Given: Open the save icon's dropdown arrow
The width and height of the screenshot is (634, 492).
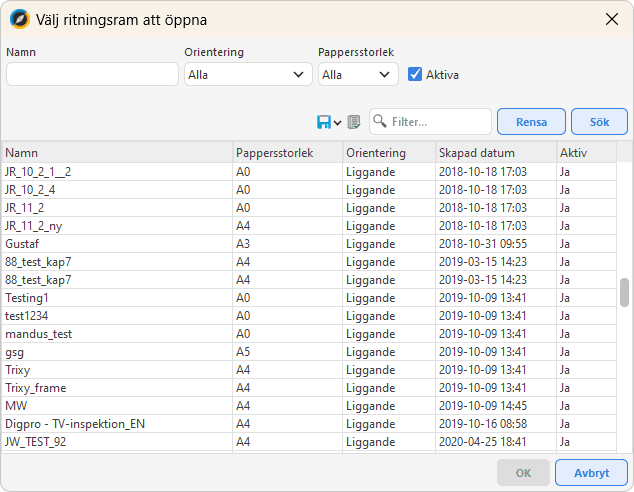Looking at the screenshot, I should click(337, 122).
